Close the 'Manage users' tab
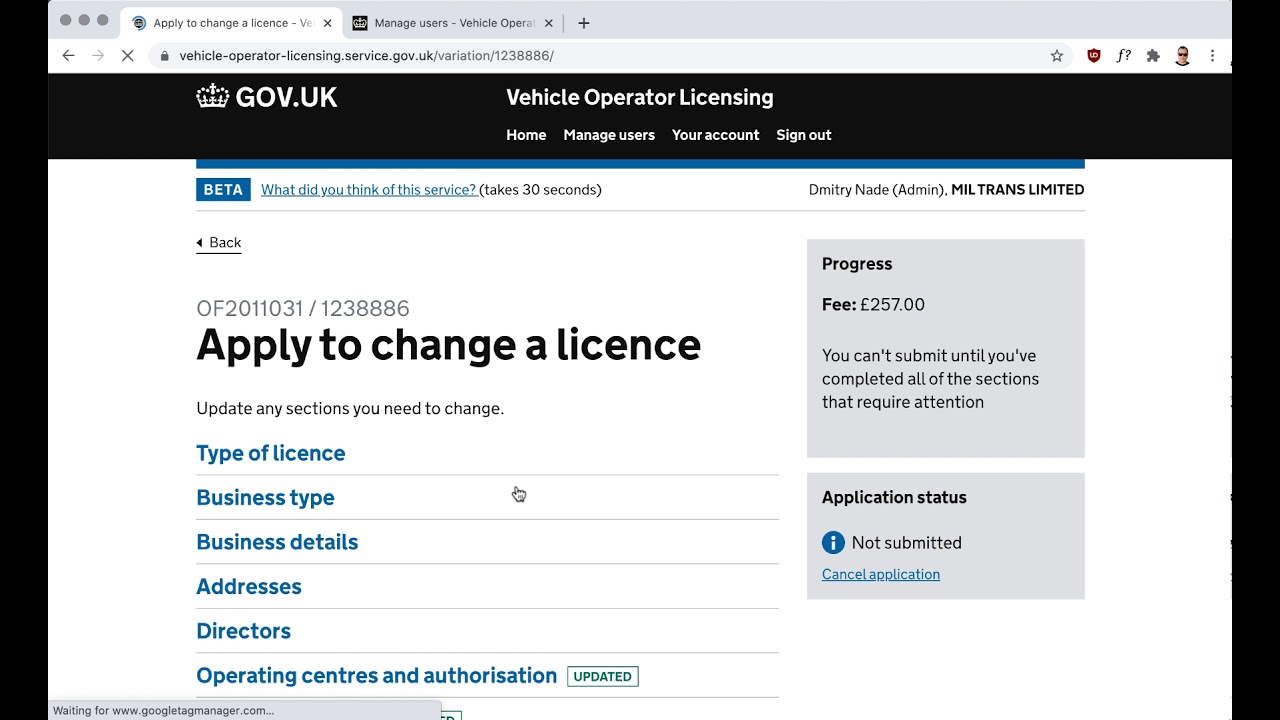 point(548,23)
